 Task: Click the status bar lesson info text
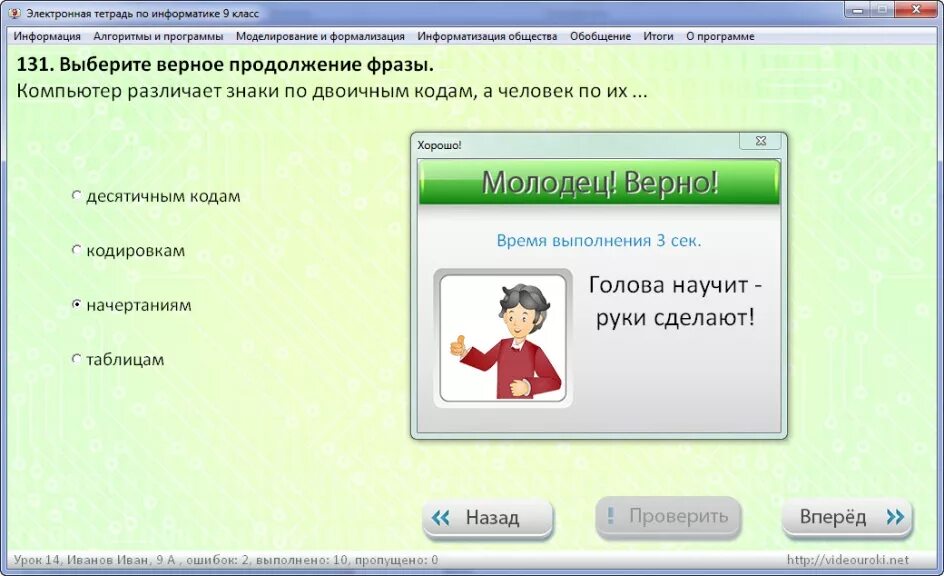pos(226,560)
